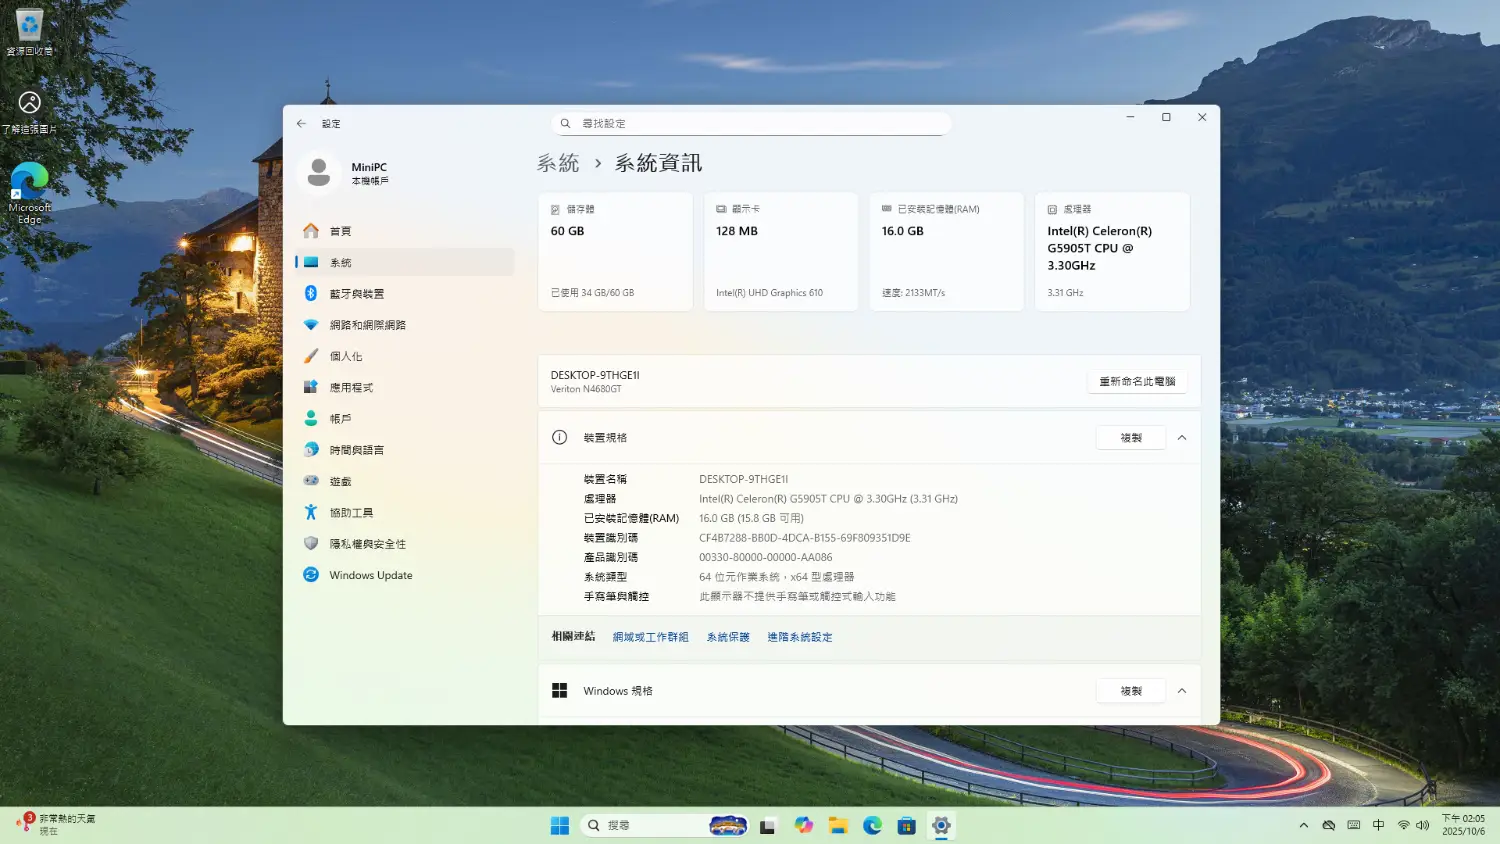
Task: Go to 時間與語言 settings
Action: pos(356,450)
